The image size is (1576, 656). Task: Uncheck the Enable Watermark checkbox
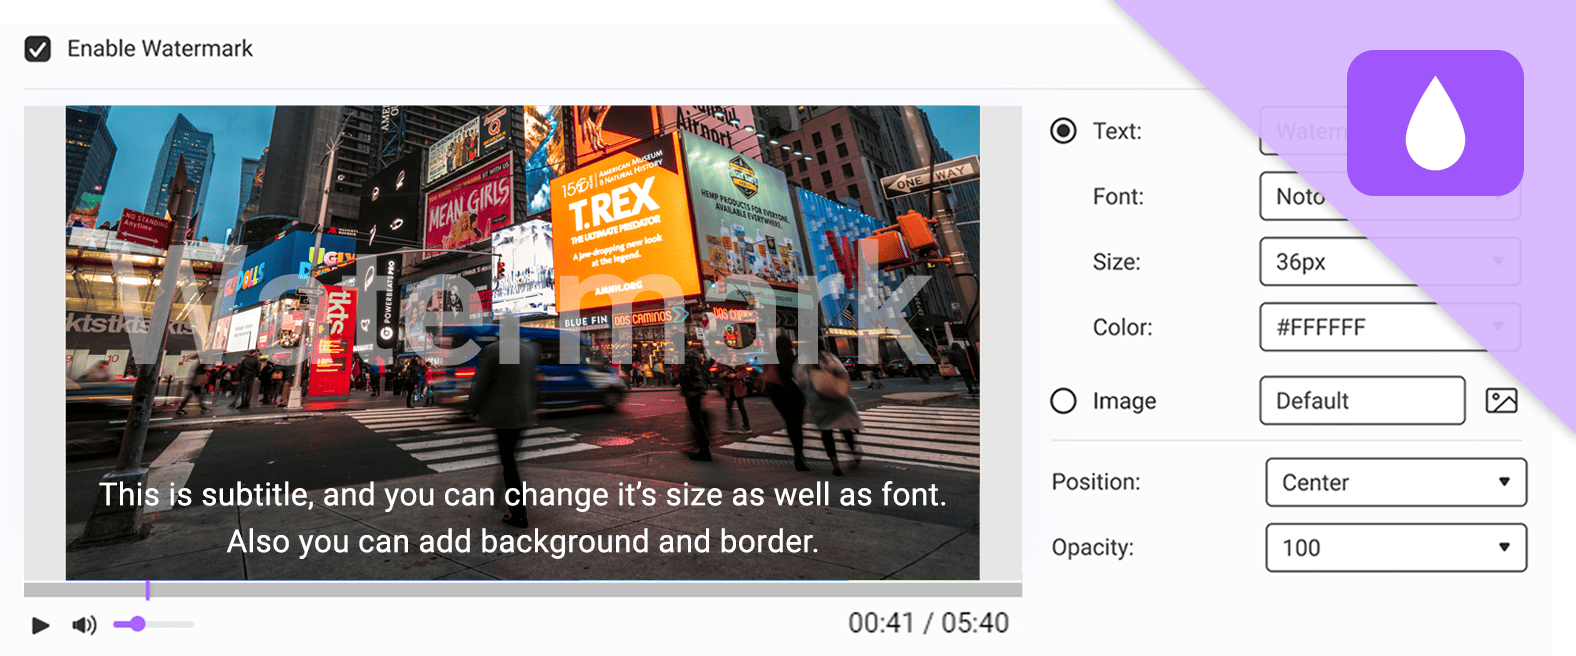38,49
